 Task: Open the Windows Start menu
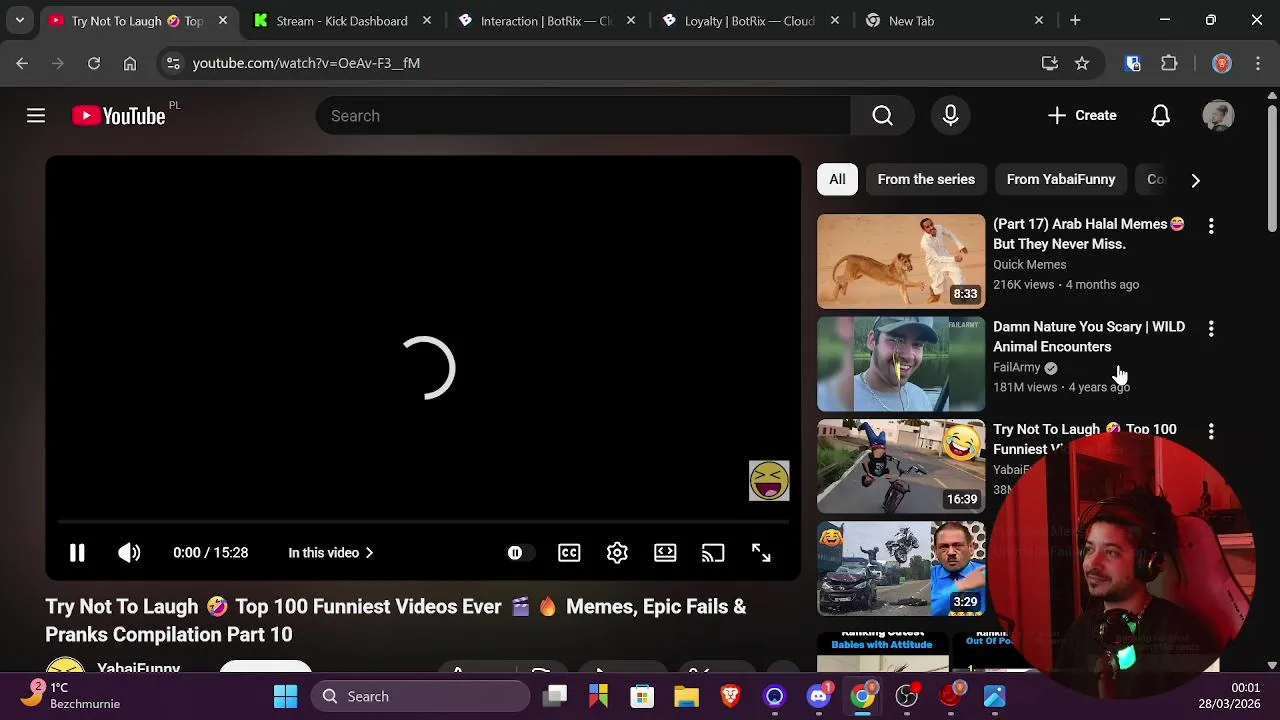pos(285,696)
